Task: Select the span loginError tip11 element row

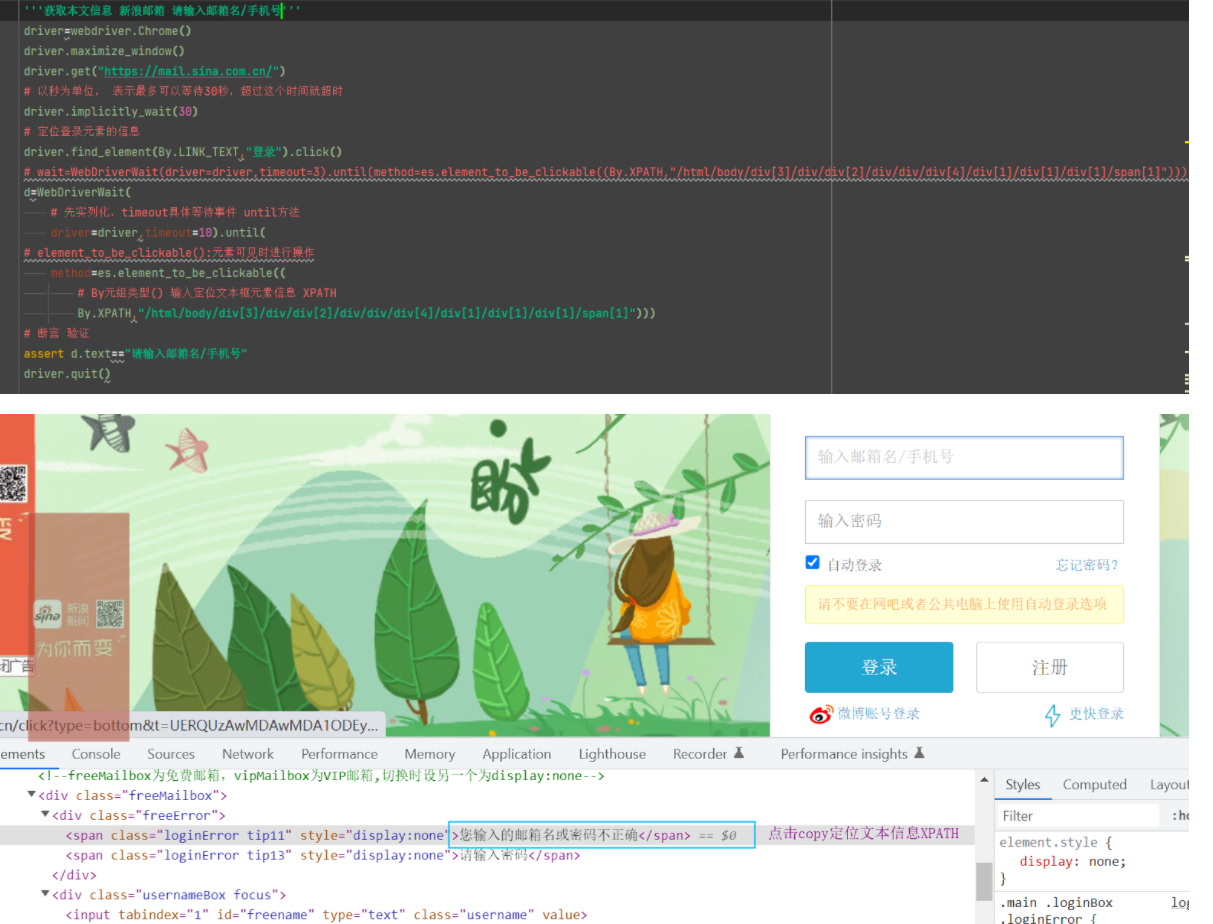Action: [x=487, y=835]
